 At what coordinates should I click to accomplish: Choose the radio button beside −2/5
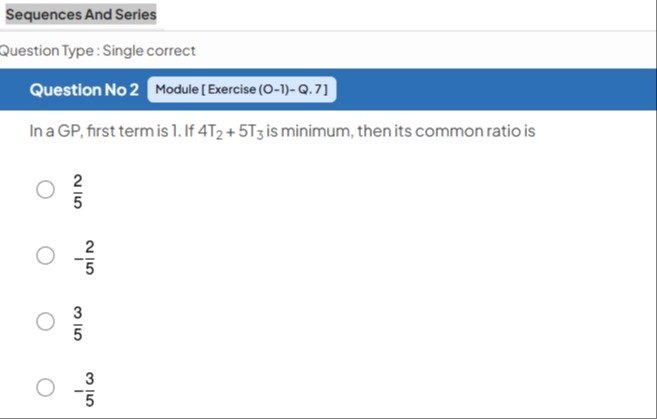45,255
